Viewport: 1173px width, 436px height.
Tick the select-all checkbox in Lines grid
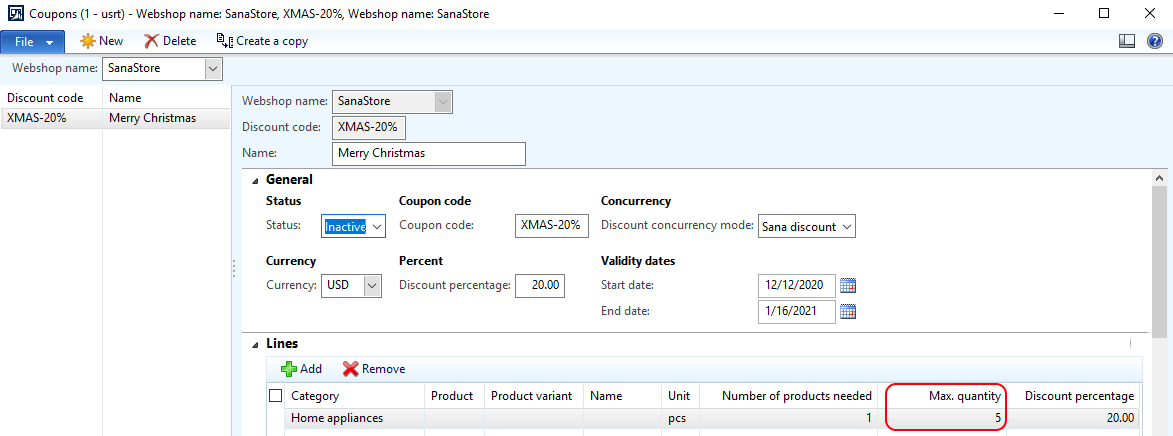tap(275, 396)
